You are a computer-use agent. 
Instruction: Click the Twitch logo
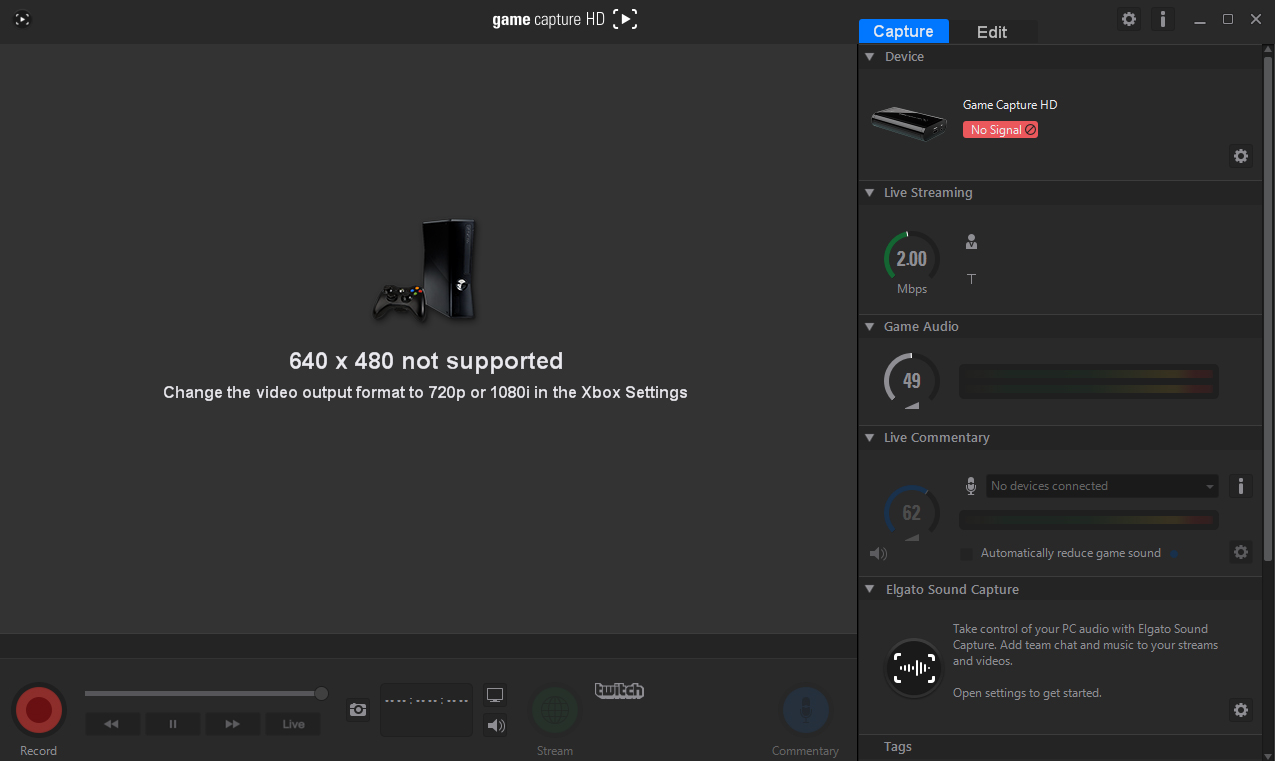point(620,691)
